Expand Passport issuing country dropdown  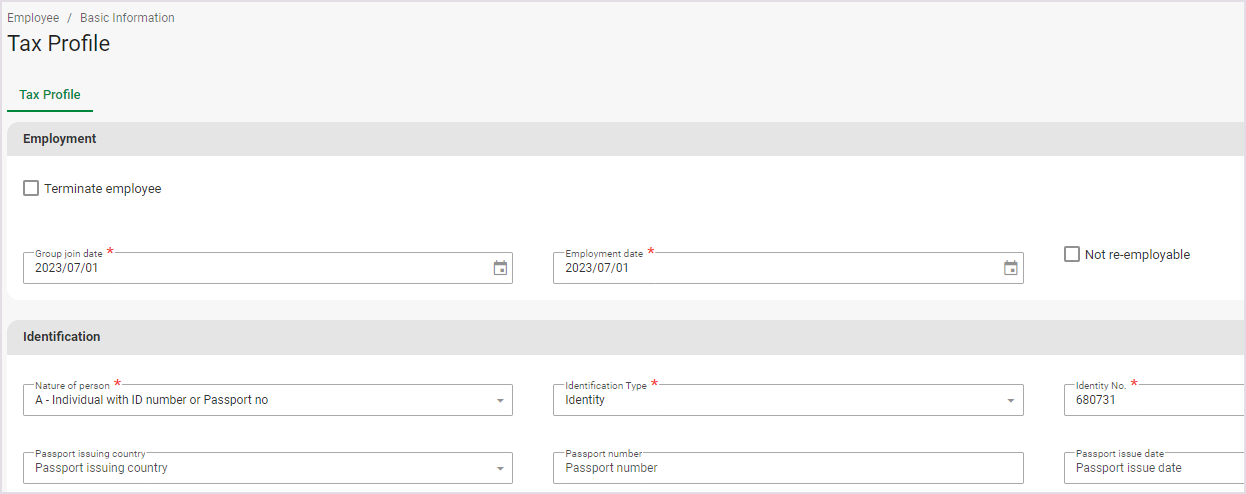pos(500,468)
